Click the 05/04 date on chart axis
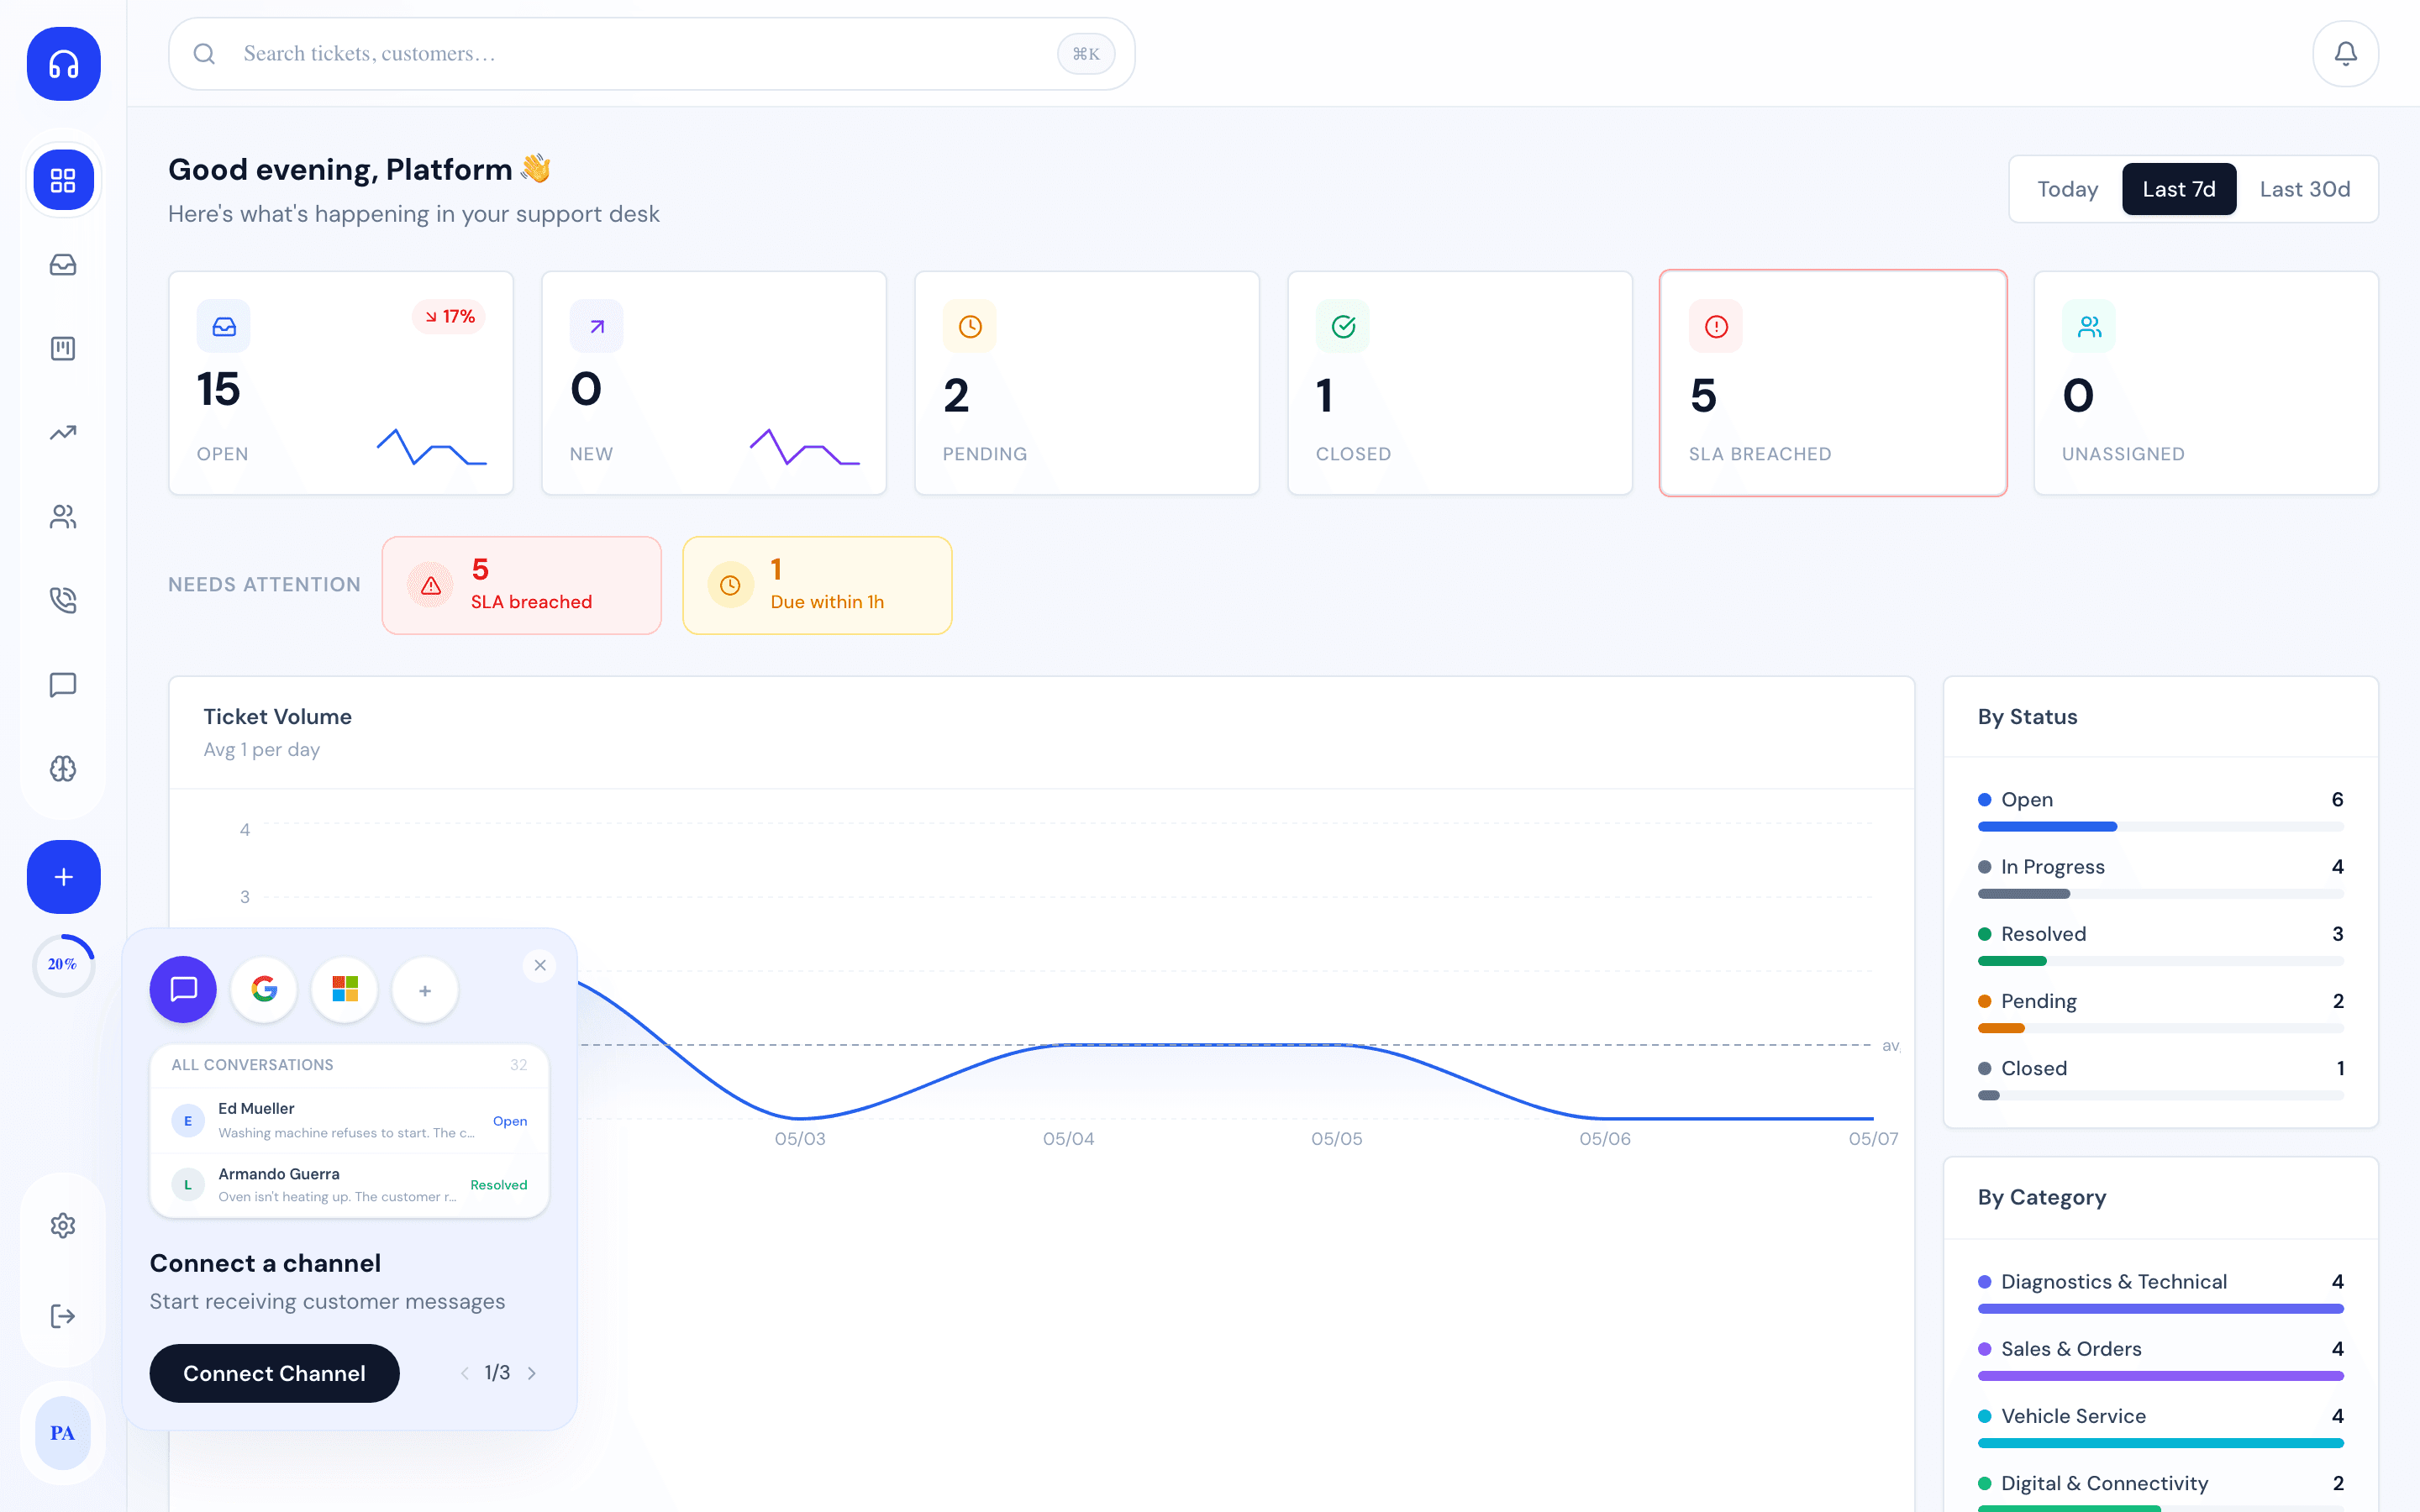This screenshot has width=2420, height=1512. coord(1068,1139)
